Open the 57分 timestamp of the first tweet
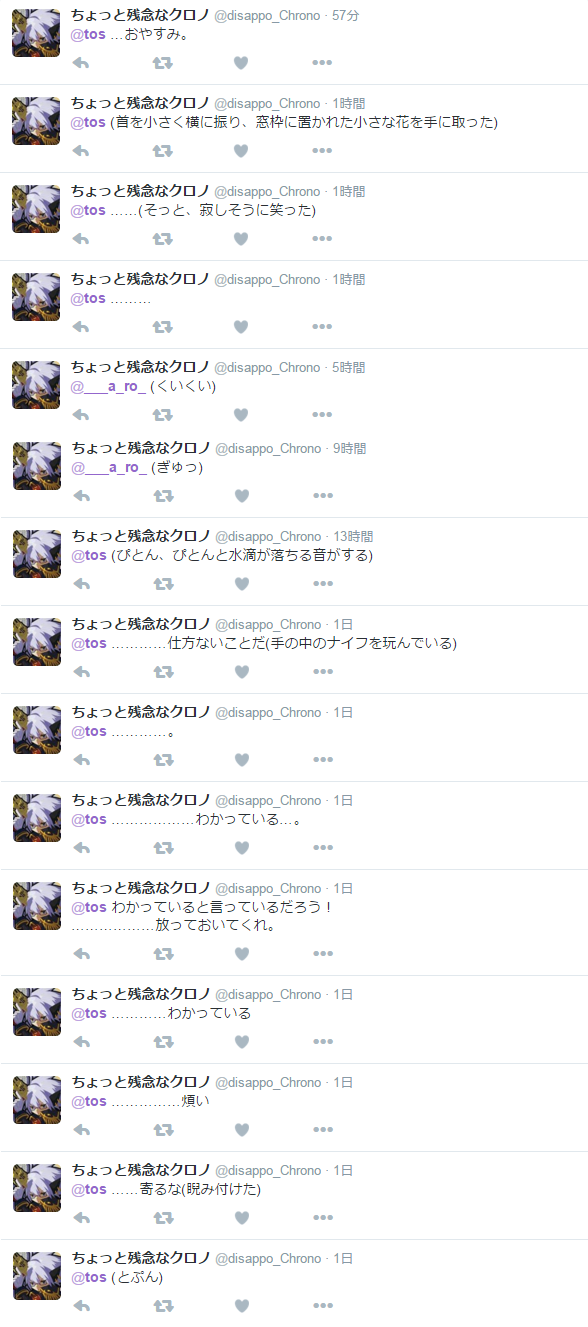The image size is (588, 1327). point(346,16)
